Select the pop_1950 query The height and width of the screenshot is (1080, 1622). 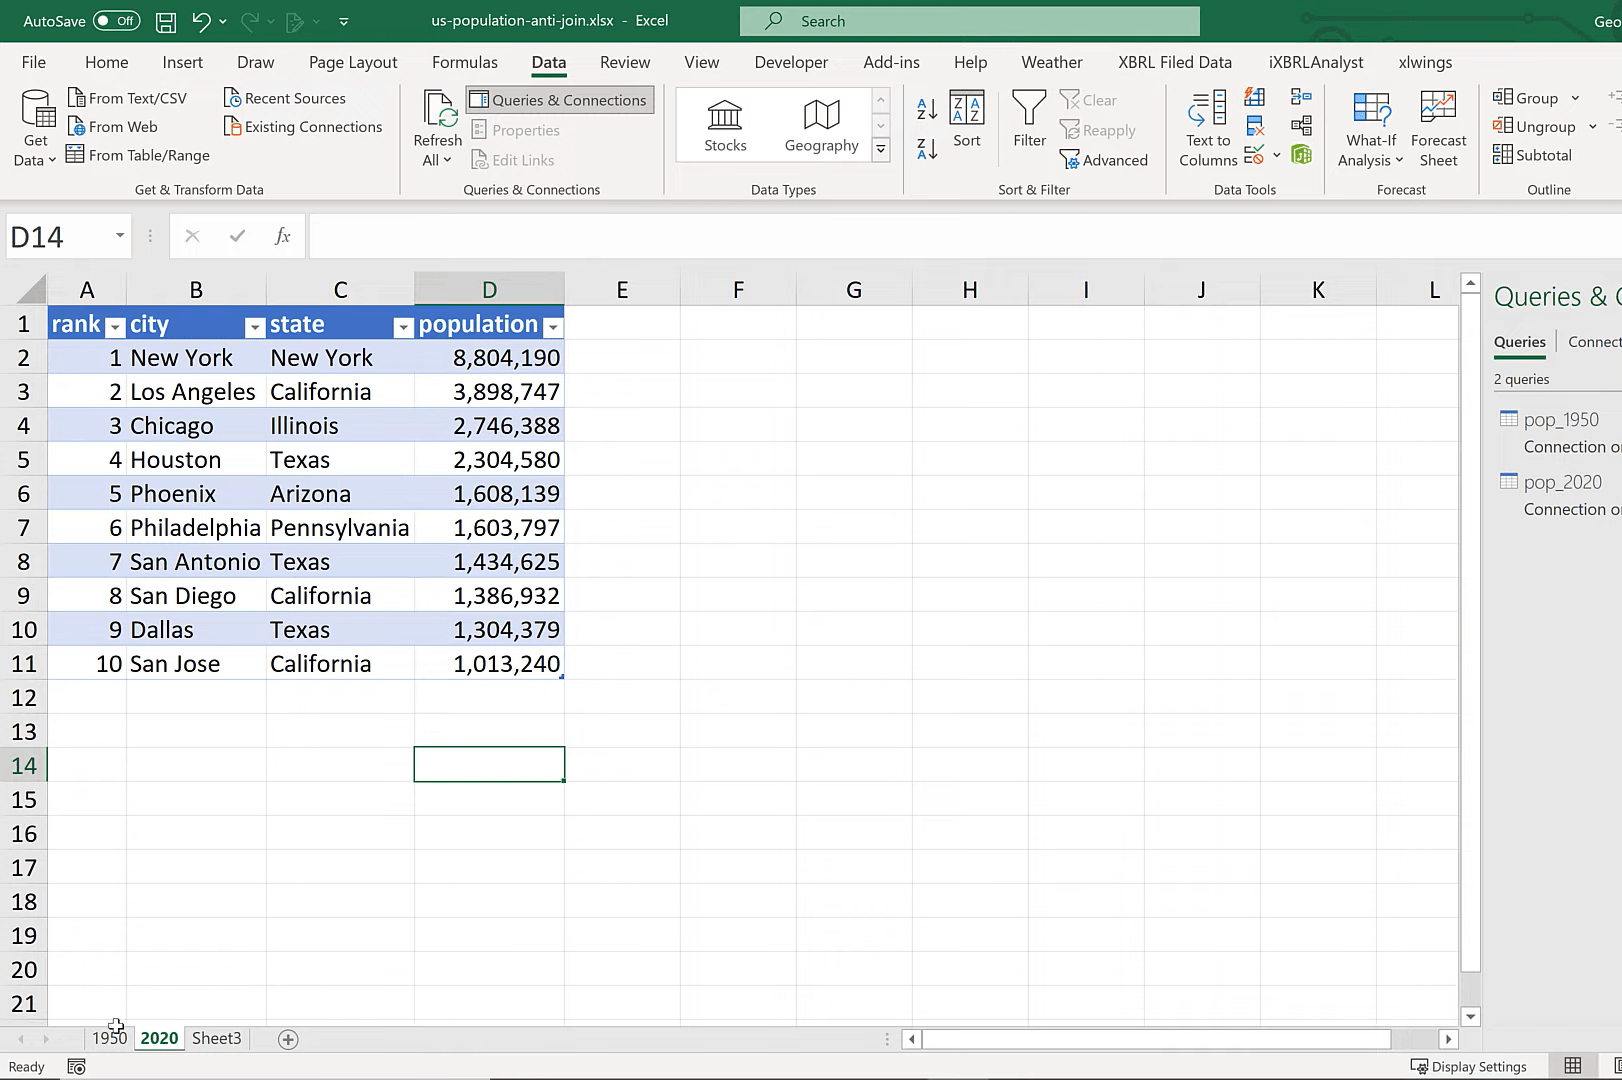pos(1560,420)
